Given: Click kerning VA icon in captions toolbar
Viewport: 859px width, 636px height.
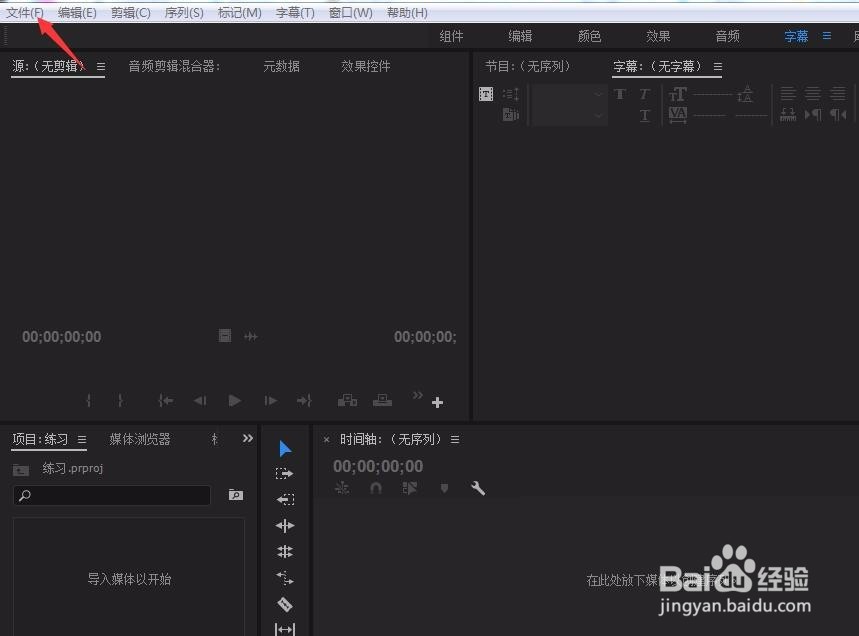Looking at the screenshot, I should pos(678,114).
